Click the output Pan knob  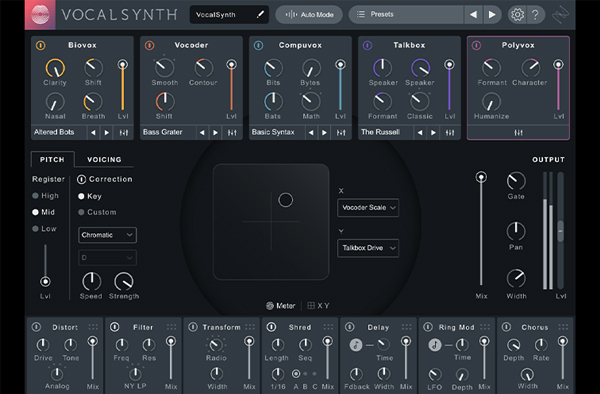[516, 231]
